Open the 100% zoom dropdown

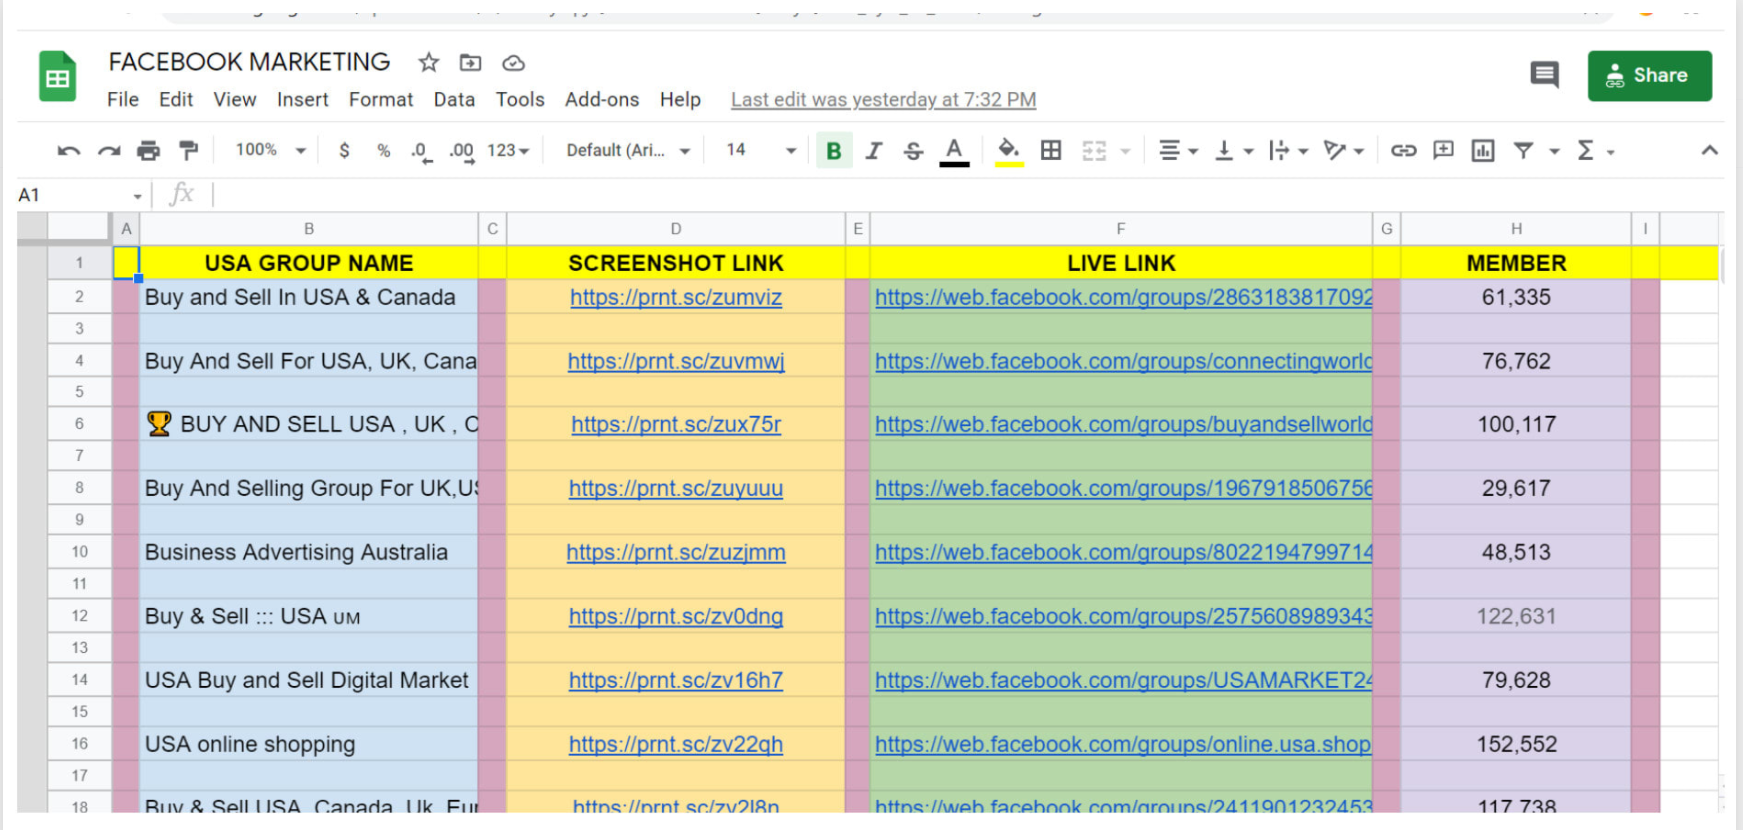[x=270, y=150]
